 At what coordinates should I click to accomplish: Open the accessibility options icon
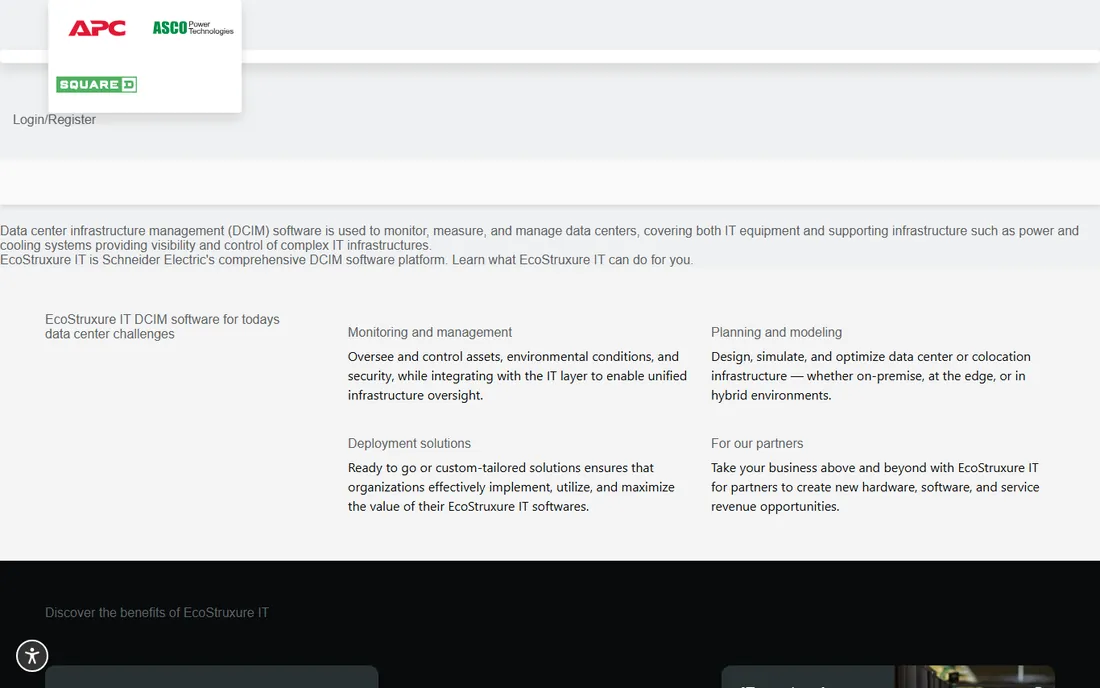tap(32, 656)
